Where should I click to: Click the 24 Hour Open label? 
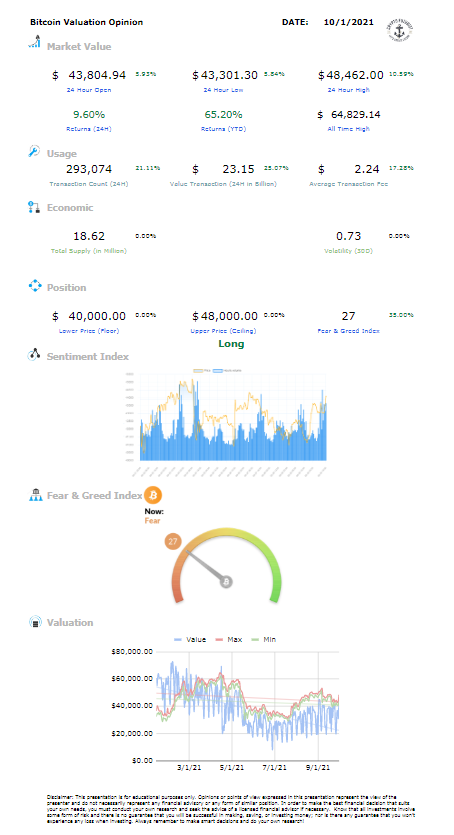(89, 90)
